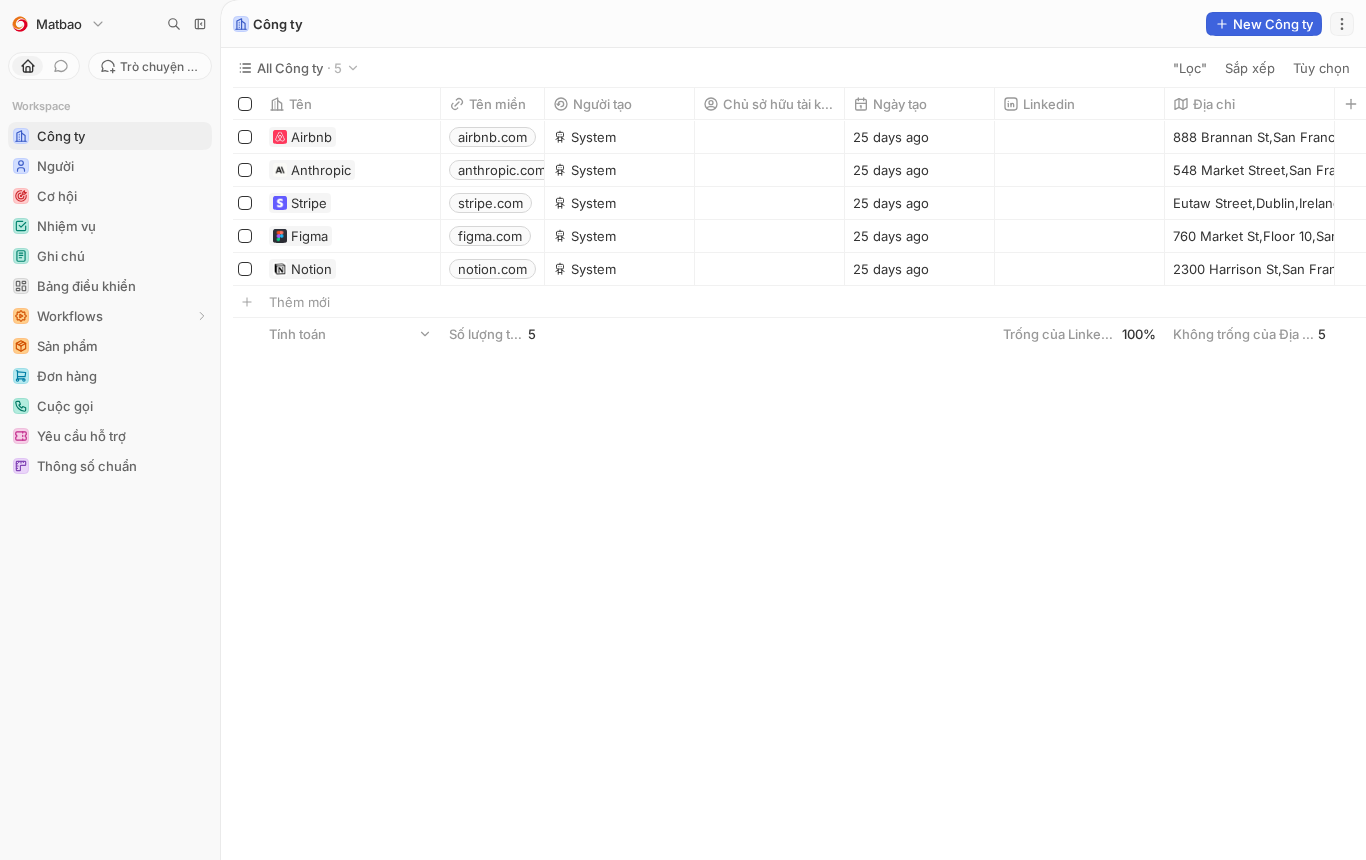Check the Notion row checkbox
Viewport: 1366px width, 860px height.
pyautogui.click(x=245, y=269)
